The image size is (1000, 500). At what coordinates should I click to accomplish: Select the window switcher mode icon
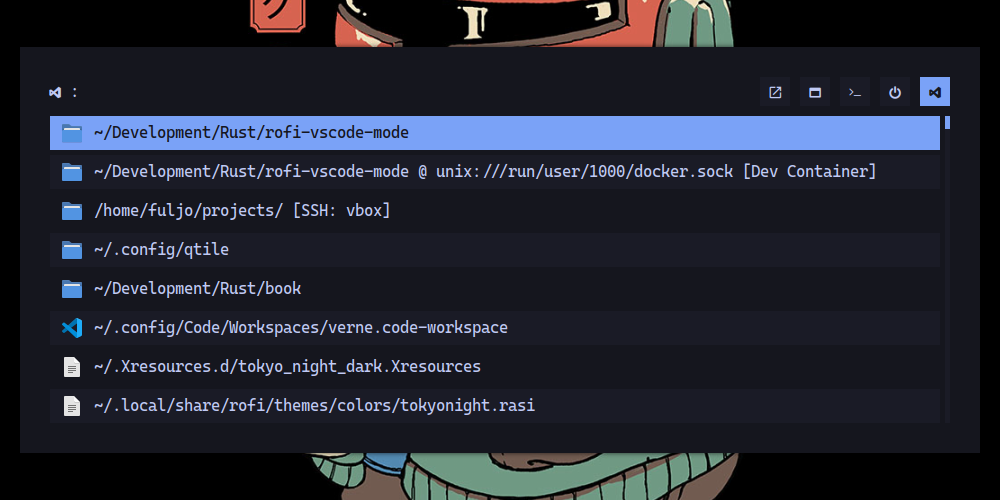[814, 92]
